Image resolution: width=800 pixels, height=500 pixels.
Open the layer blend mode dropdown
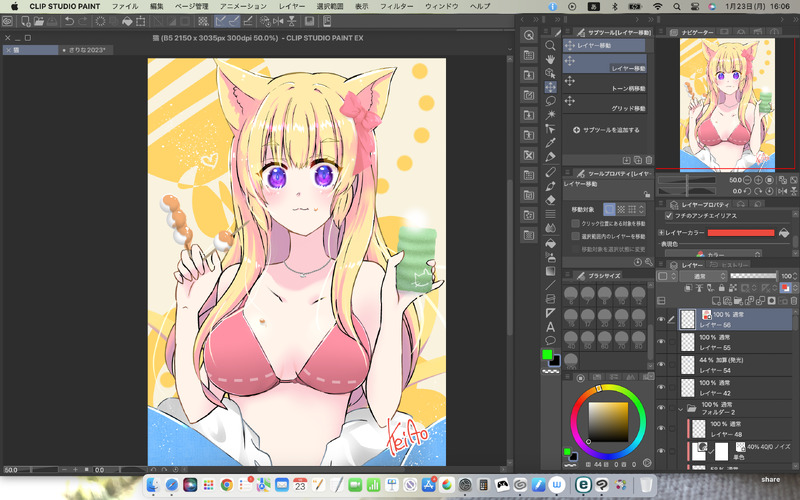(703, 276)
